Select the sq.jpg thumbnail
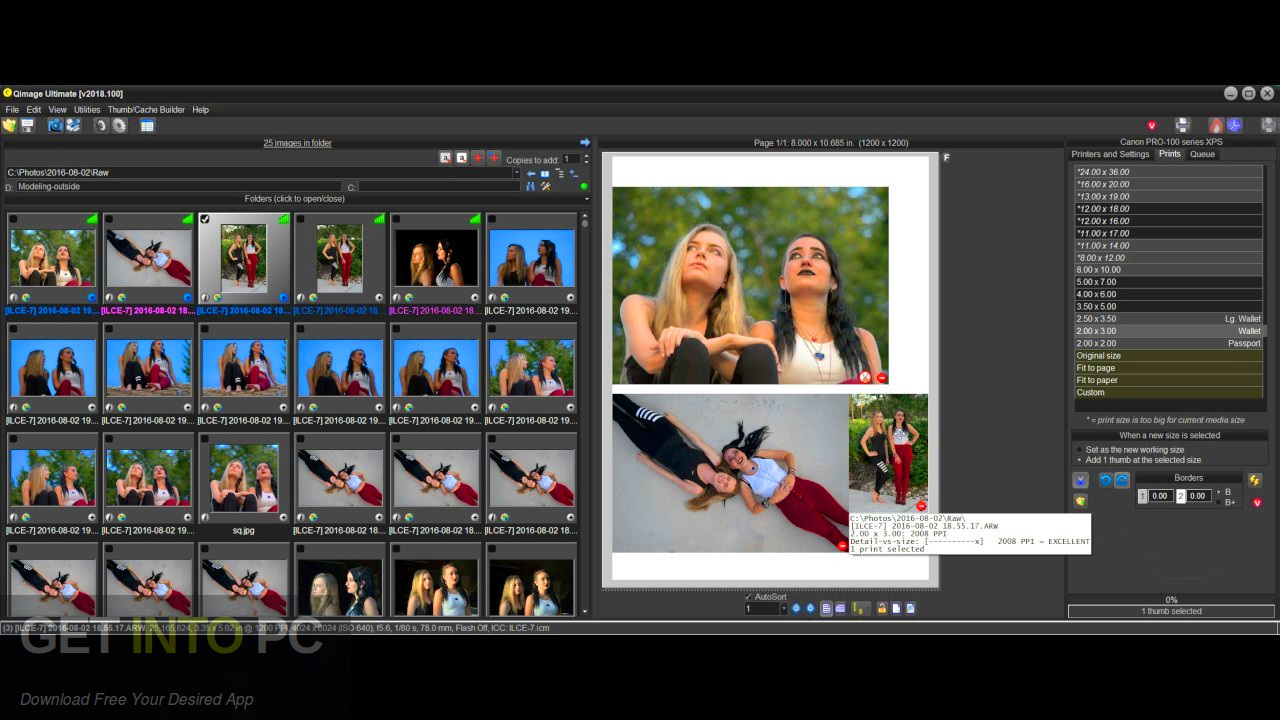Viewport: 1280px width, 720px height. point(243,479)
